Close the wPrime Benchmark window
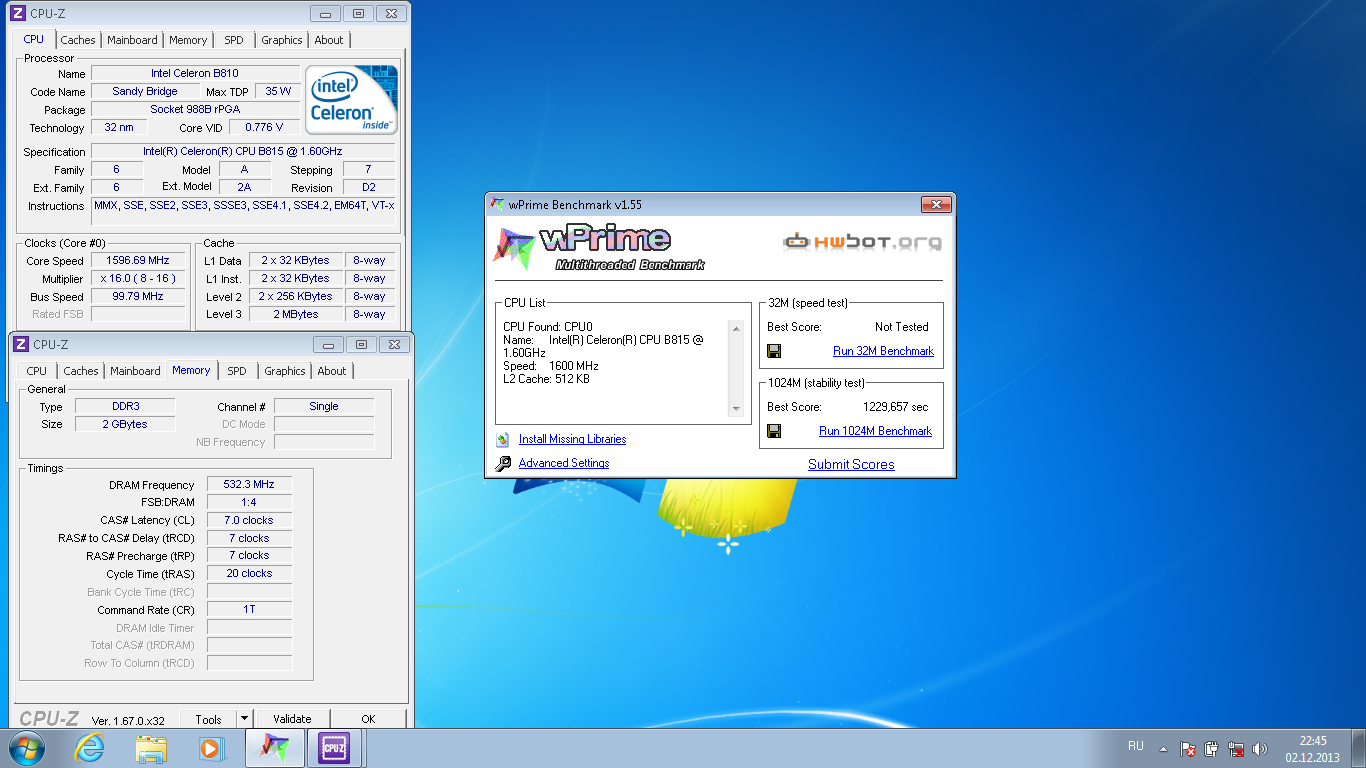This screenshot has width=1366, height=768. [x=935, y=205]
